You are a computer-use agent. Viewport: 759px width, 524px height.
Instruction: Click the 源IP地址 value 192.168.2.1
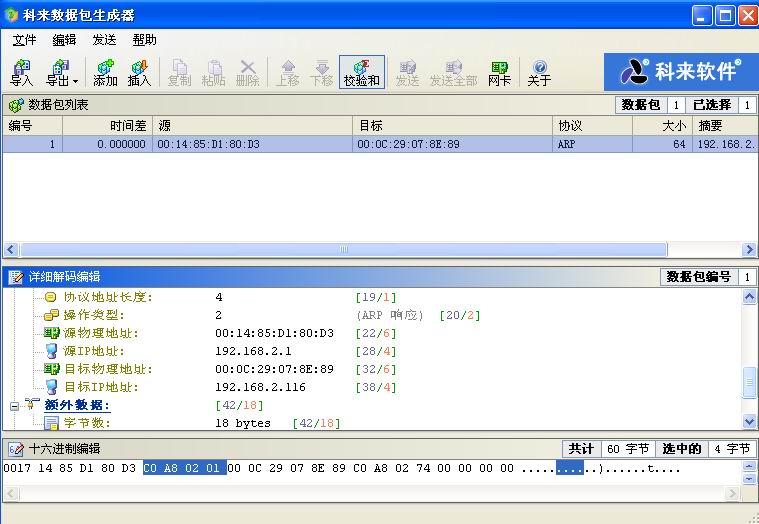coord(253,351)
